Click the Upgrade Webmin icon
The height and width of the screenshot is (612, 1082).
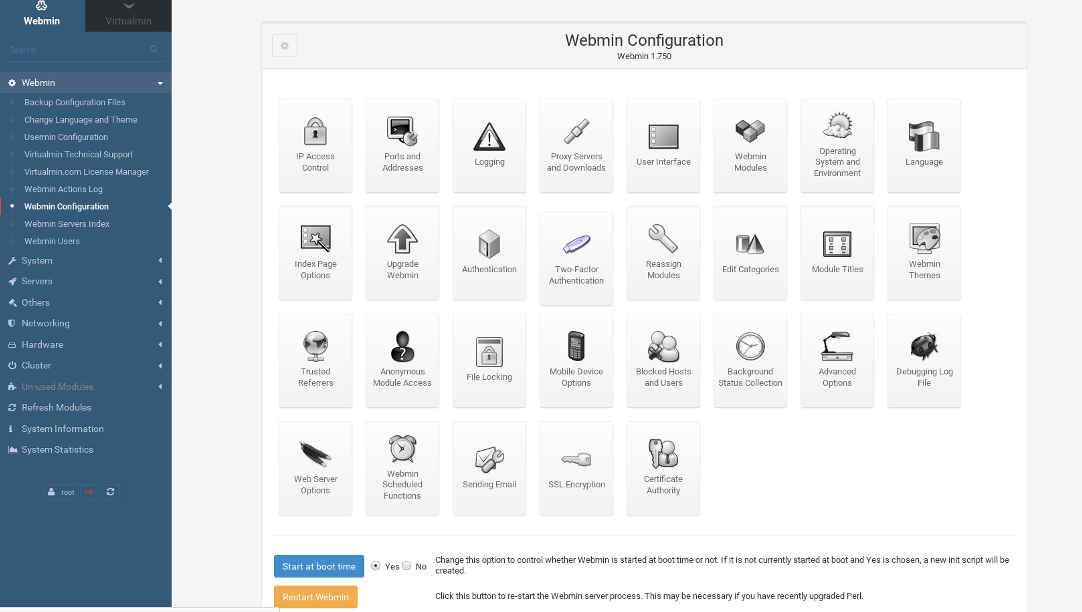point(402,253)
